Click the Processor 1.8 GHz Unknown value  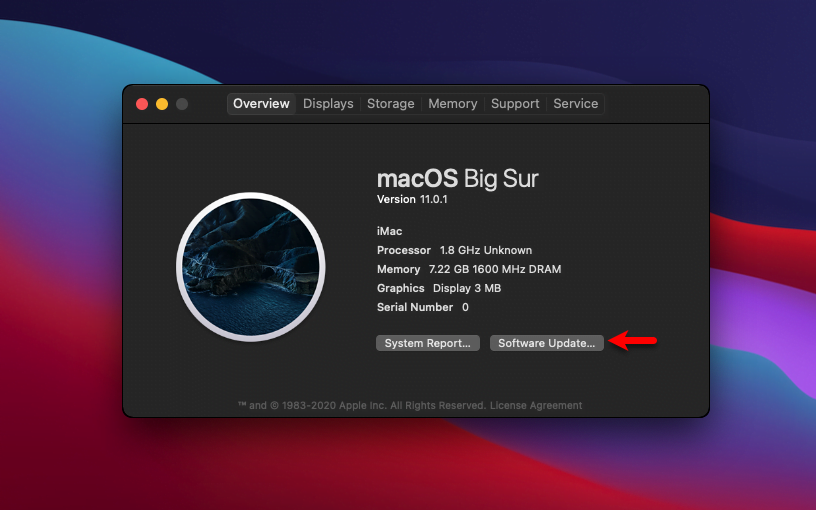click(454, 250)
